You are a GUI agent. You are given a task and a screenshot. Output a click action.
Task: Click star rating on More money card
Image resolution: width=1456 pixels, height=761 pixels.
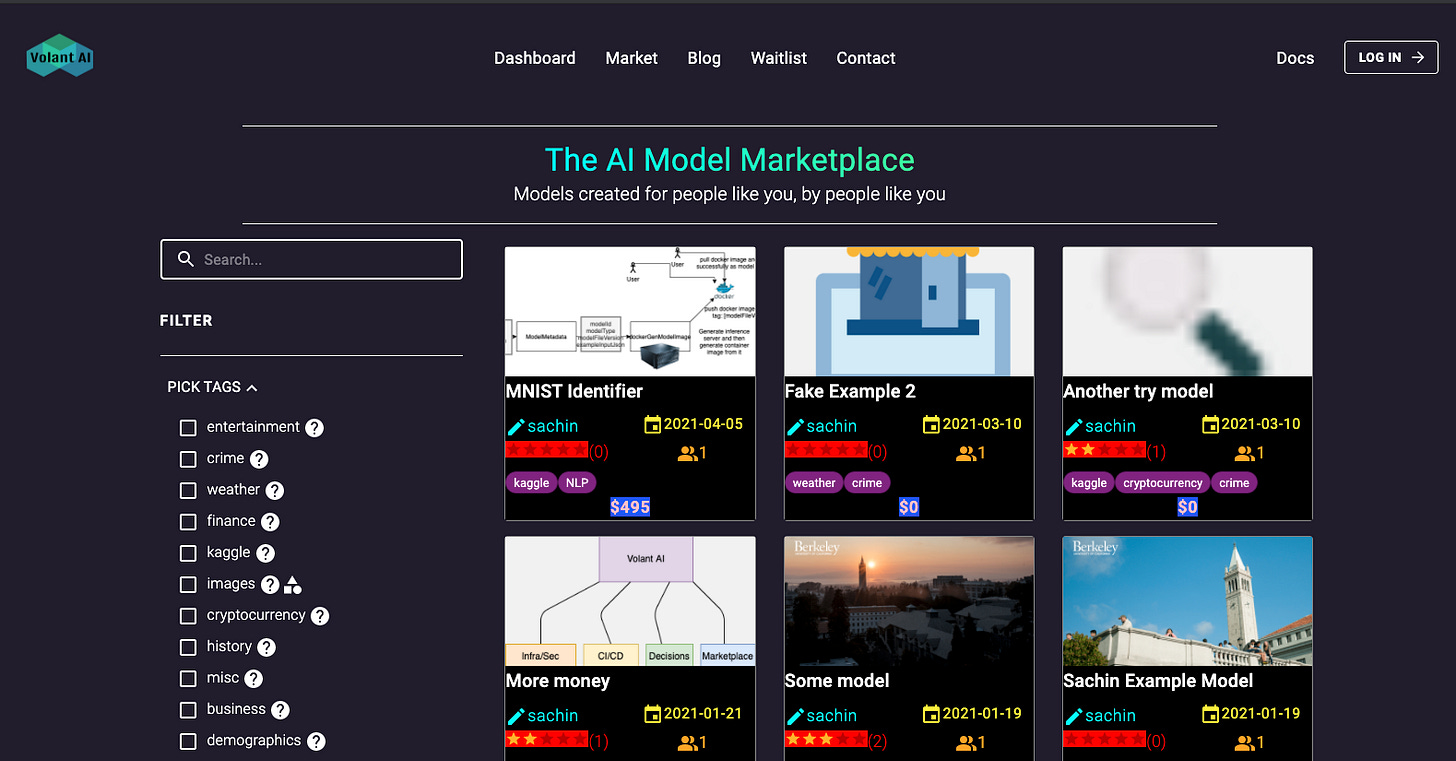547,740
